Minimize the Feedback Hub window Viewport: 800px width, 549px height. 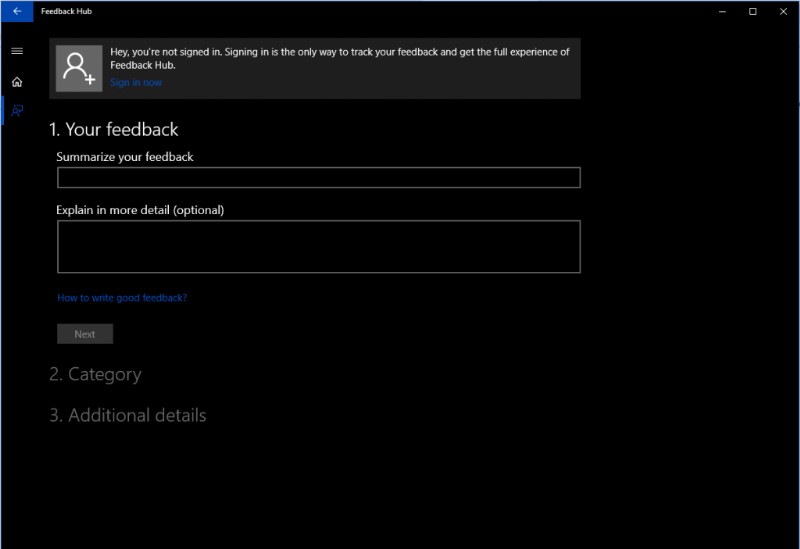point(722,11)
